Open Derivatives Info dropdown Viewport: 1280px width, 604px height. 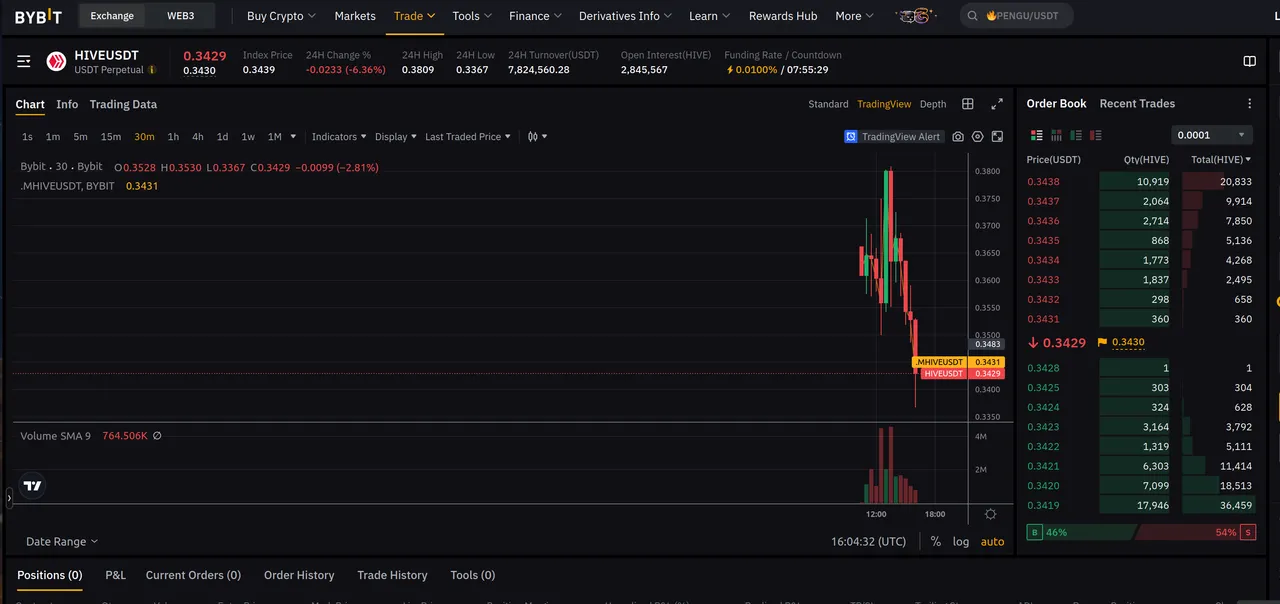pos(625,16)
